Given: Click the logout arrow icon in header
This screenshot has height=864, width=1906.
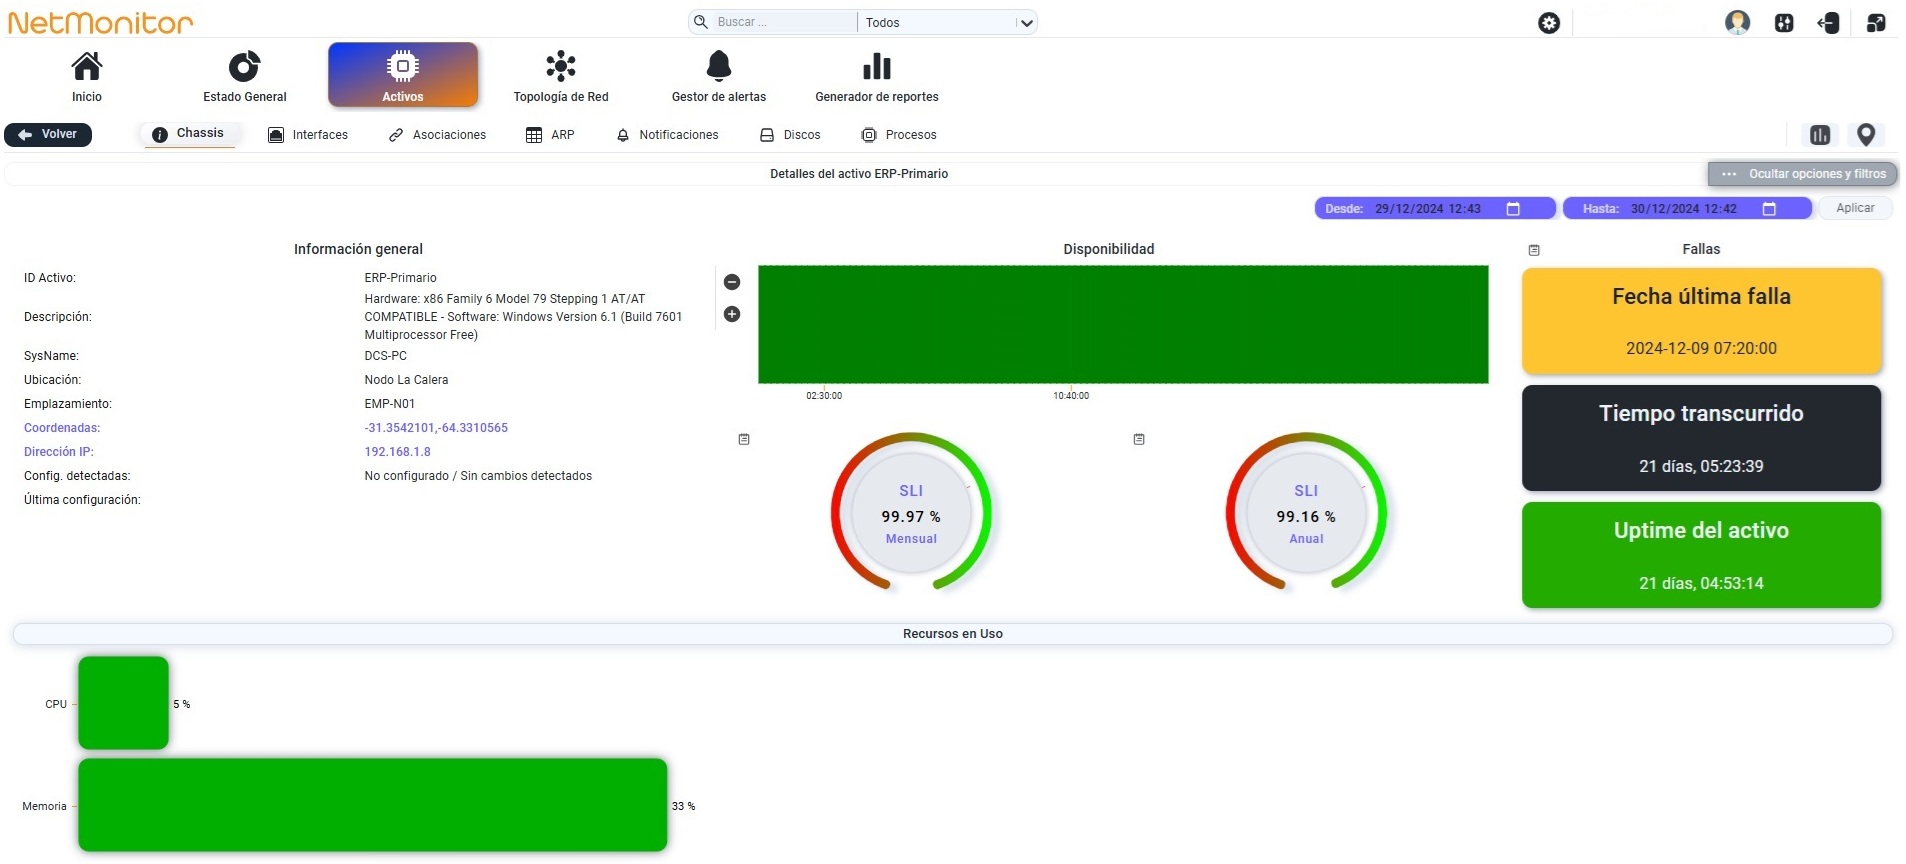Looking at the screenshot, I should point(1829,23).
